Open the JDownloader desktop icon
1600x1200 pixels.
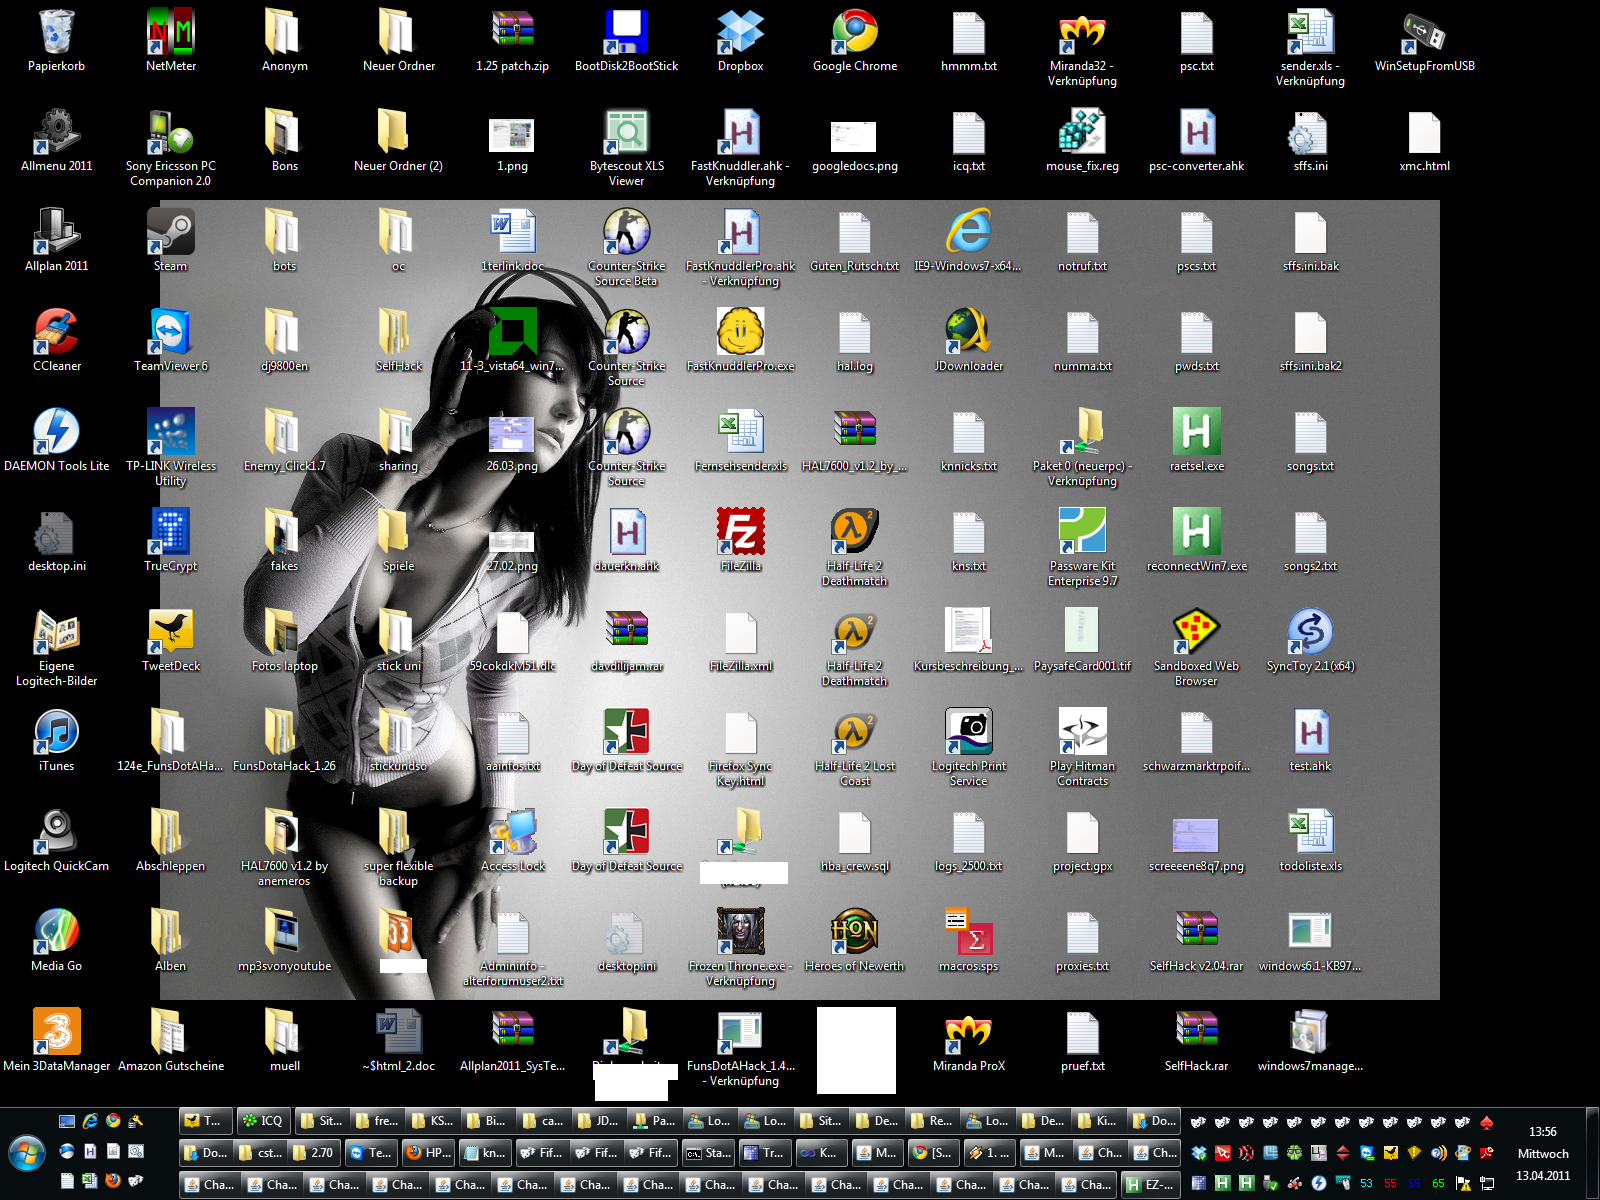click(968, 333)
